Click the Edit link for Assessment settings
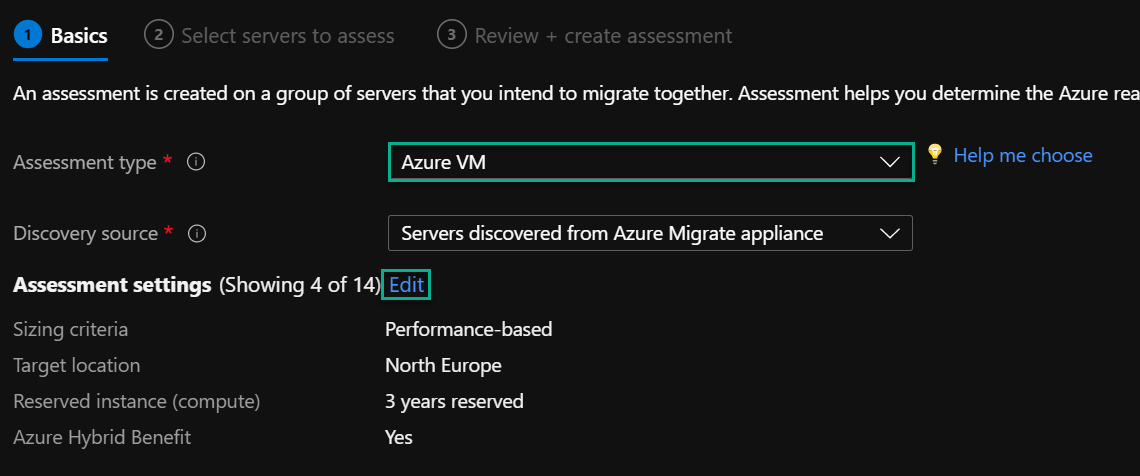Viewport: 1140px width, 476px height. coord(406,285)
